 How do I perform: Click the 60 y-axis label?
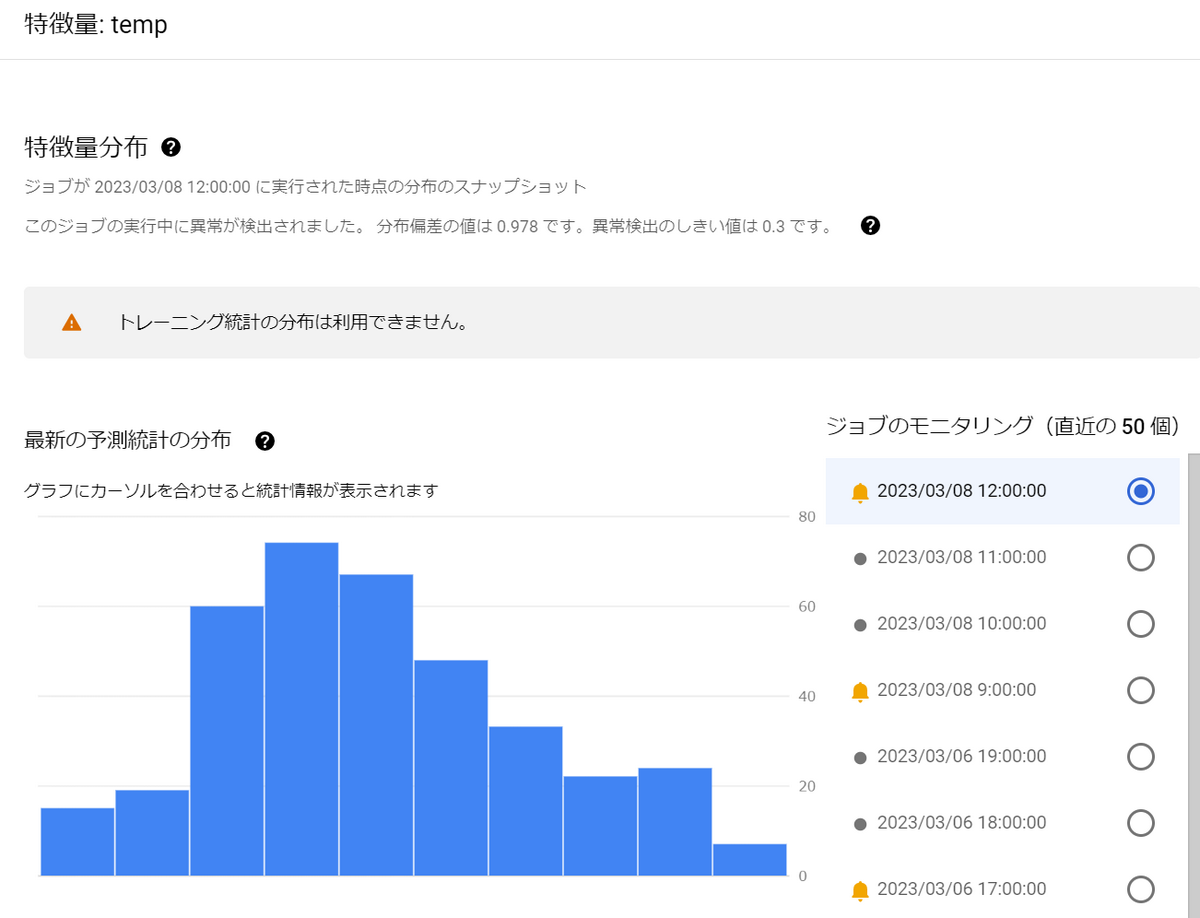tap(808, 607)
